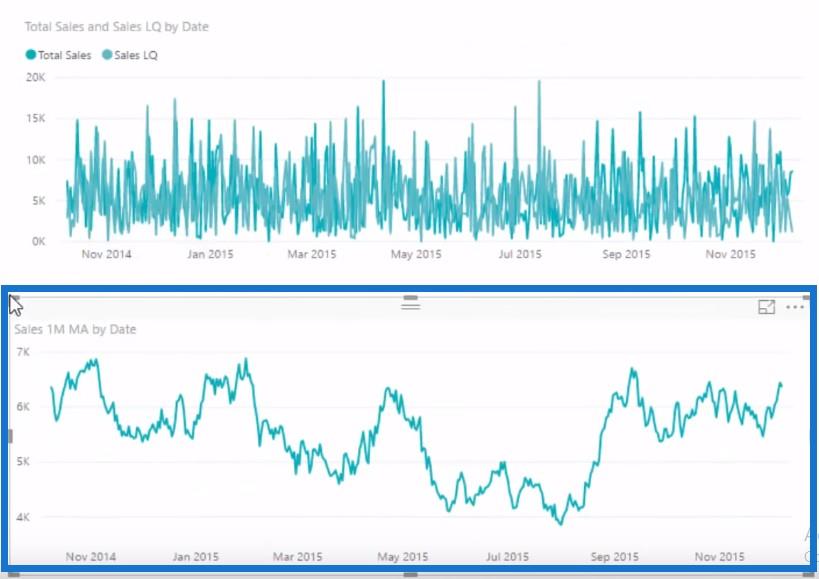Click Mar 2015 label on upper chart axis
Viewport: 819px width, 579px height.
(x=312, y=254)
